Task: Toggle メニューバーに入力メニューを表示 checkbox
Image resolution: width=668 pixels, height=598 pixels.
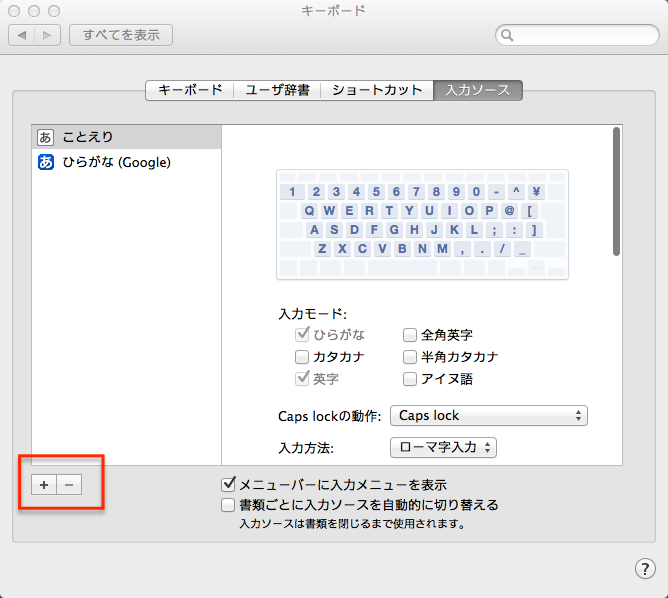Action: [x=228, y=484]
